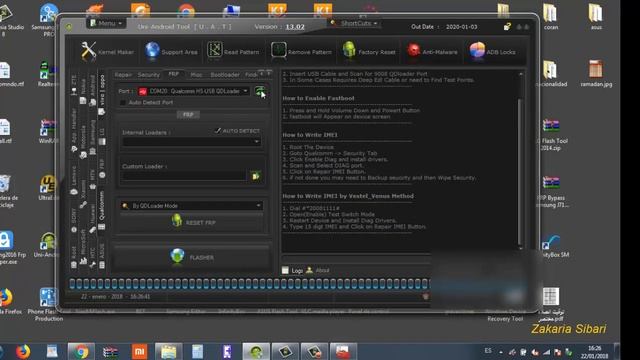Select the LG vertical side tab
The width and height of the screenshot is (640, 360).
pos(102,136)
